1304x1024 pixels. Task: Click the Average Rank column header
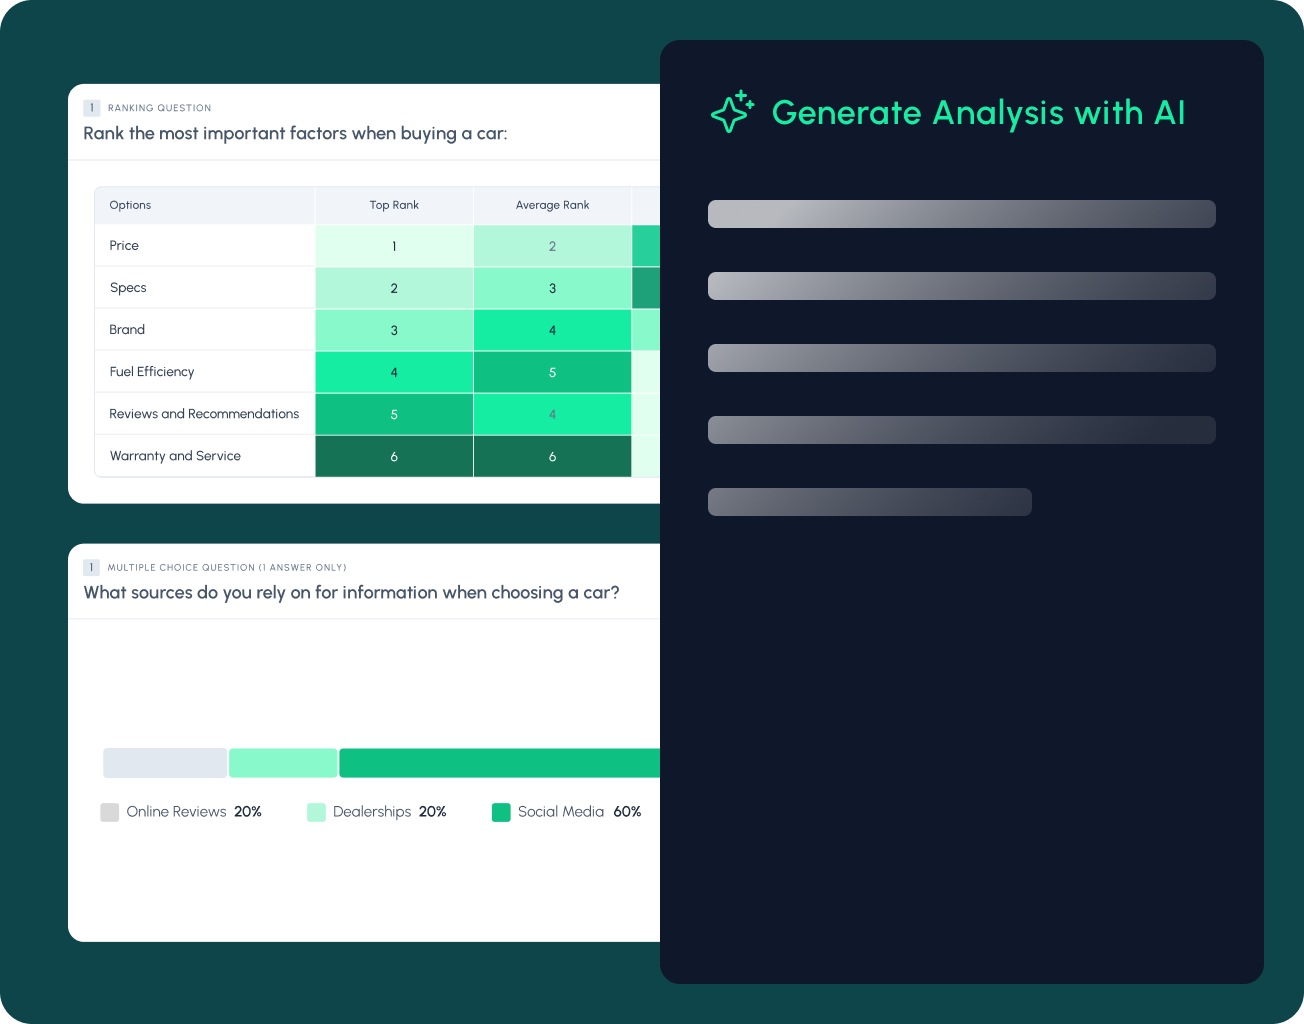tap(552, 205)
